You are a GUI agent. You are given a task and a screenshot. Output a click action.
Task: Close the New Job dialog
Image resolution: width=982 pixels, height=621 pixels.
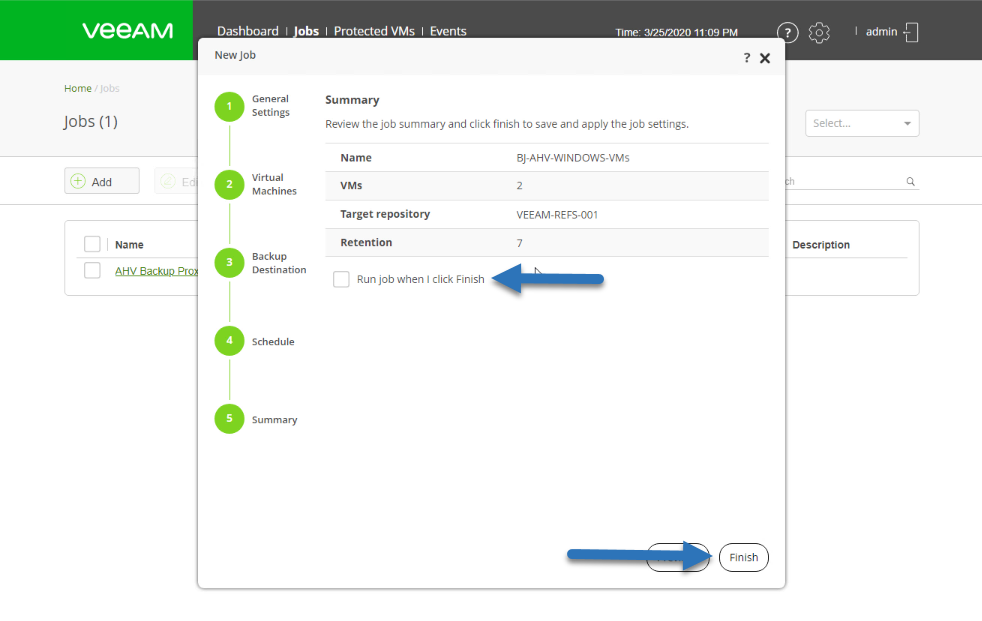coord(765,58)
